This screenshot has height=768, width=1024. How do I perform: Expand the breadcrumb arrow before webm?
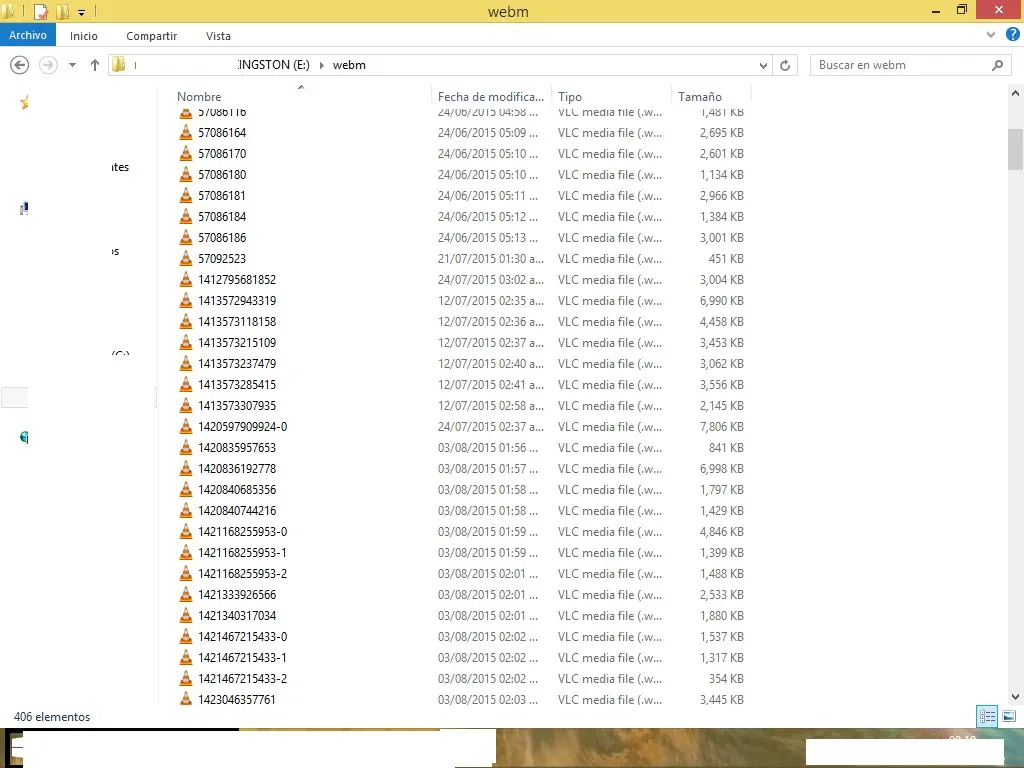pos(321,65)
